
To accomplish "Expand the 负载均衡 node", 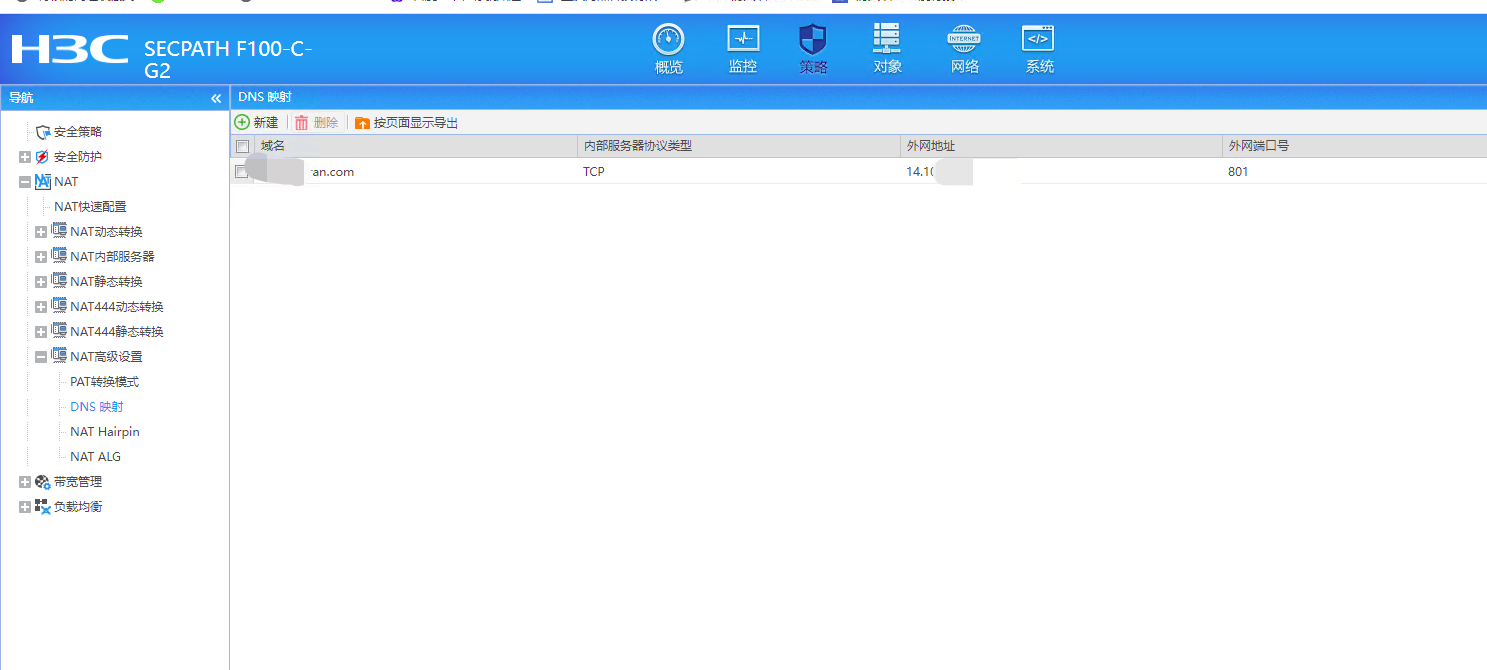I will (25, 507).
